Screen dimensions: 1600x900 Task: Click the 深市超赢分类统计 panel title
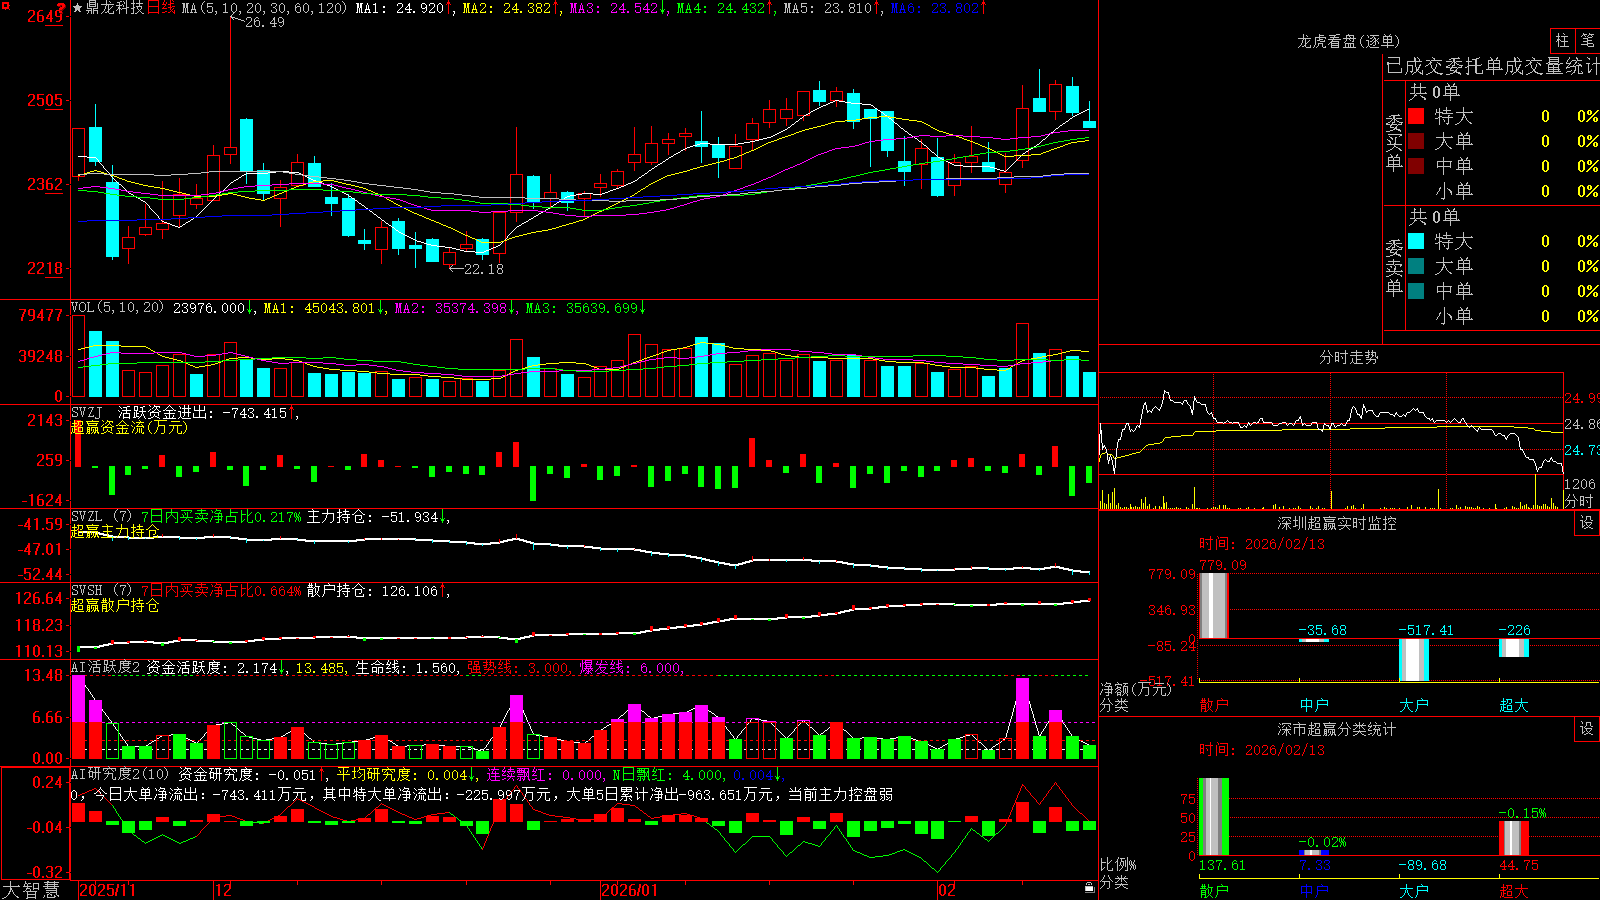click(1336, 729)
